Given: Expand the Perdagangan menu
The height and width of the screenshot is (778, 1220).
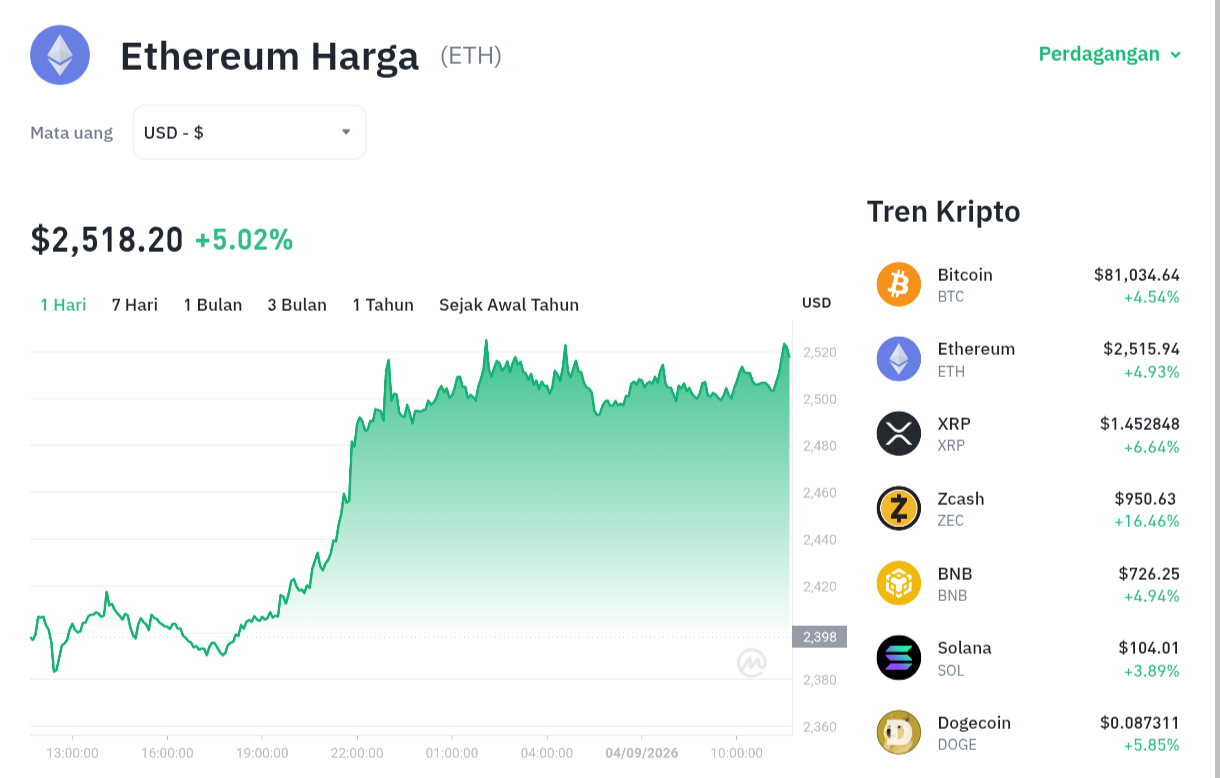Looking at the screenshot, I should (1110, 54).
